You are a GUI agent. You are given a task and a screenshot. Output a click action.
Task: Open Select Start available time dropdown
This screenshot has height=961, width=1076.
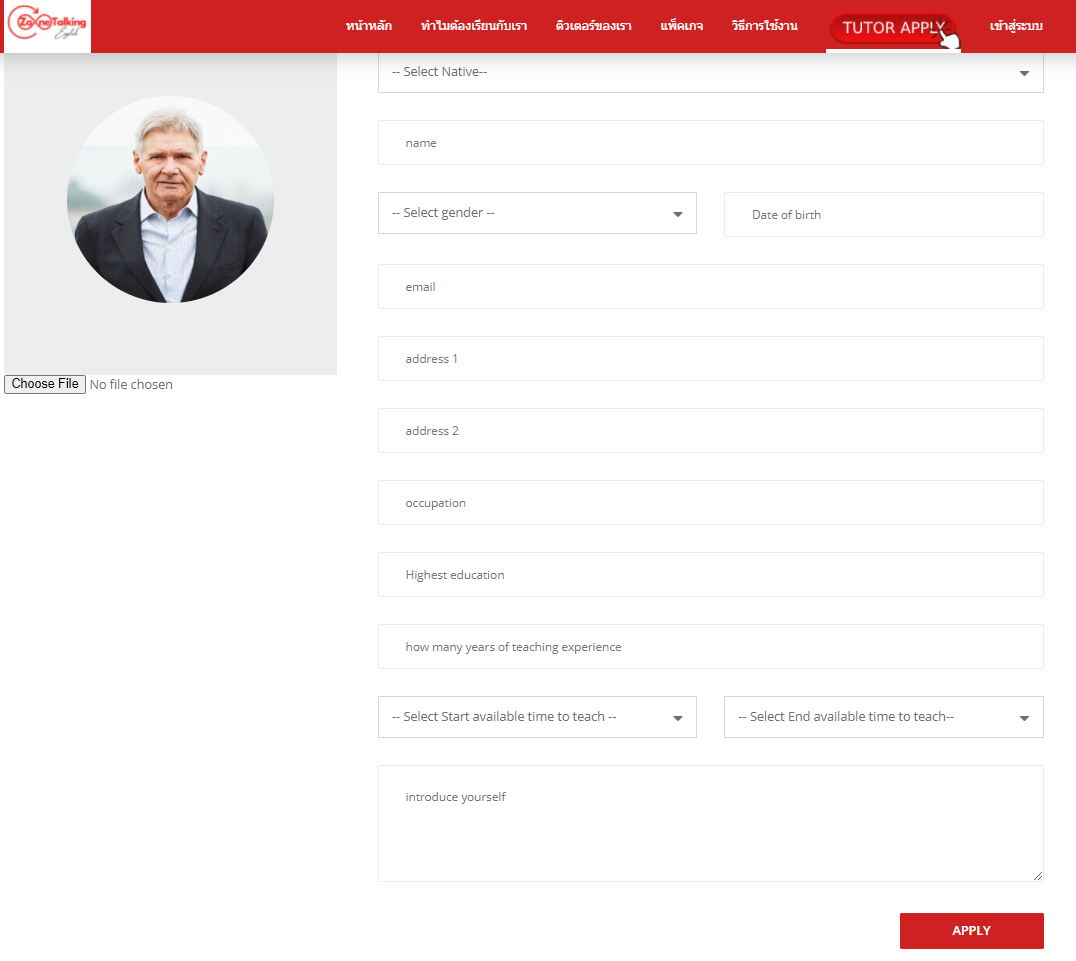point(537,717)
